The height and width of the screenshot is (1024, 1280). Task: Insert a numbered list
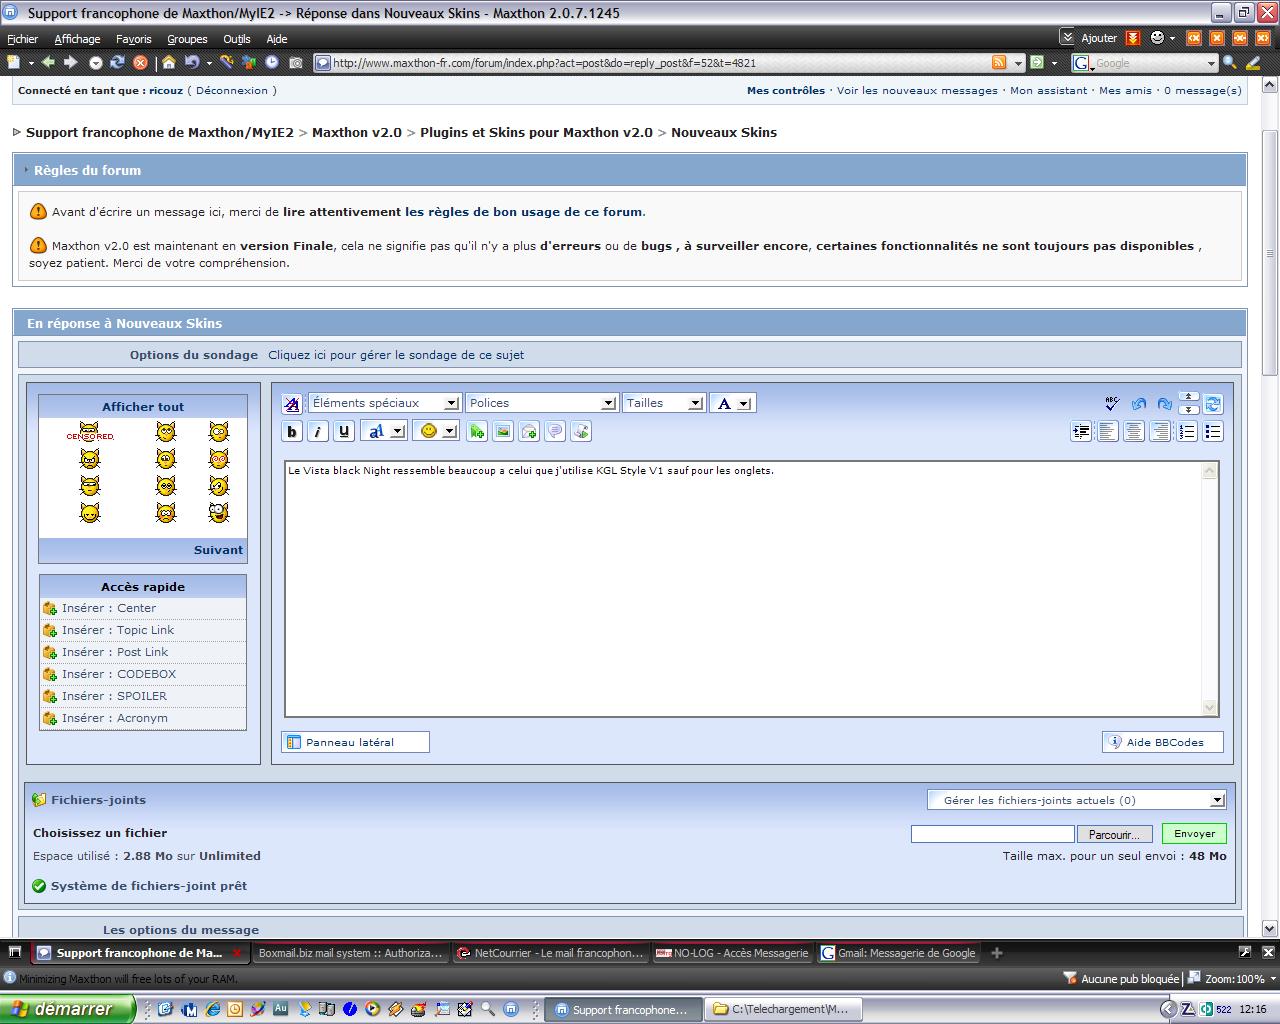[x=1187, y=431]
